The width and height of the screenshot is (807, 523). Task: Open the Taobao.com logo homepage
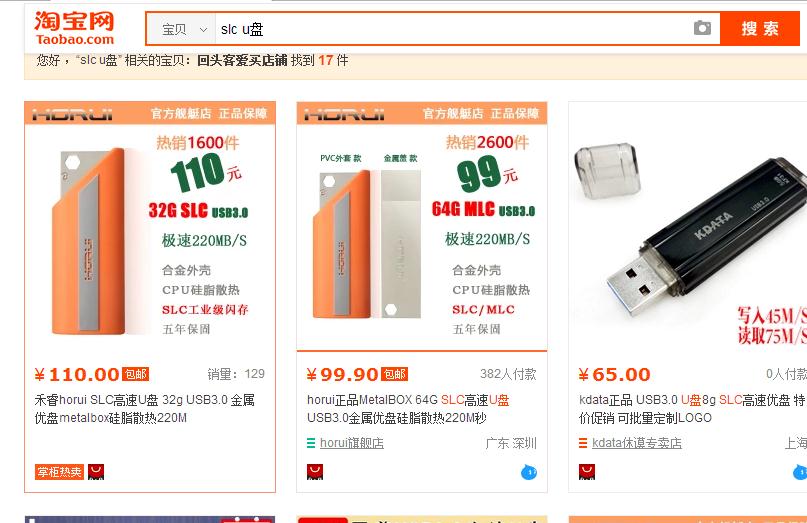click(75, 28)
